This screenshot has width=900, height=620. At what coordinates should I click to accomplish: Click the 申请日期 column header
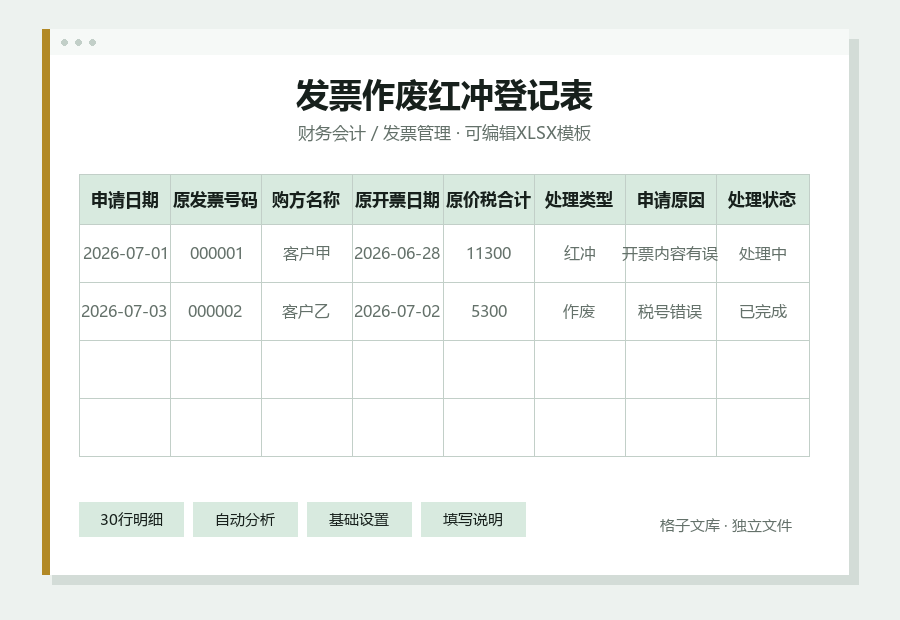pos(125,200)
